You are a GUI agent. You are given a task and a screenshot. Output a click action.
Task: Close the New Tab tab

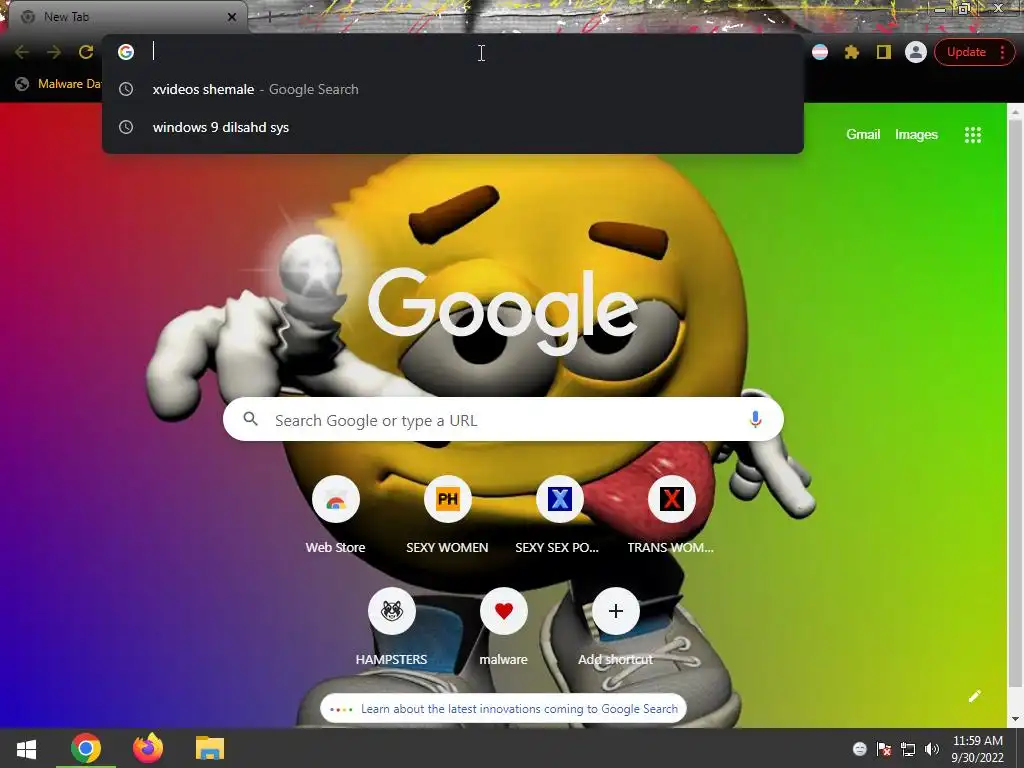click(232, 17)
